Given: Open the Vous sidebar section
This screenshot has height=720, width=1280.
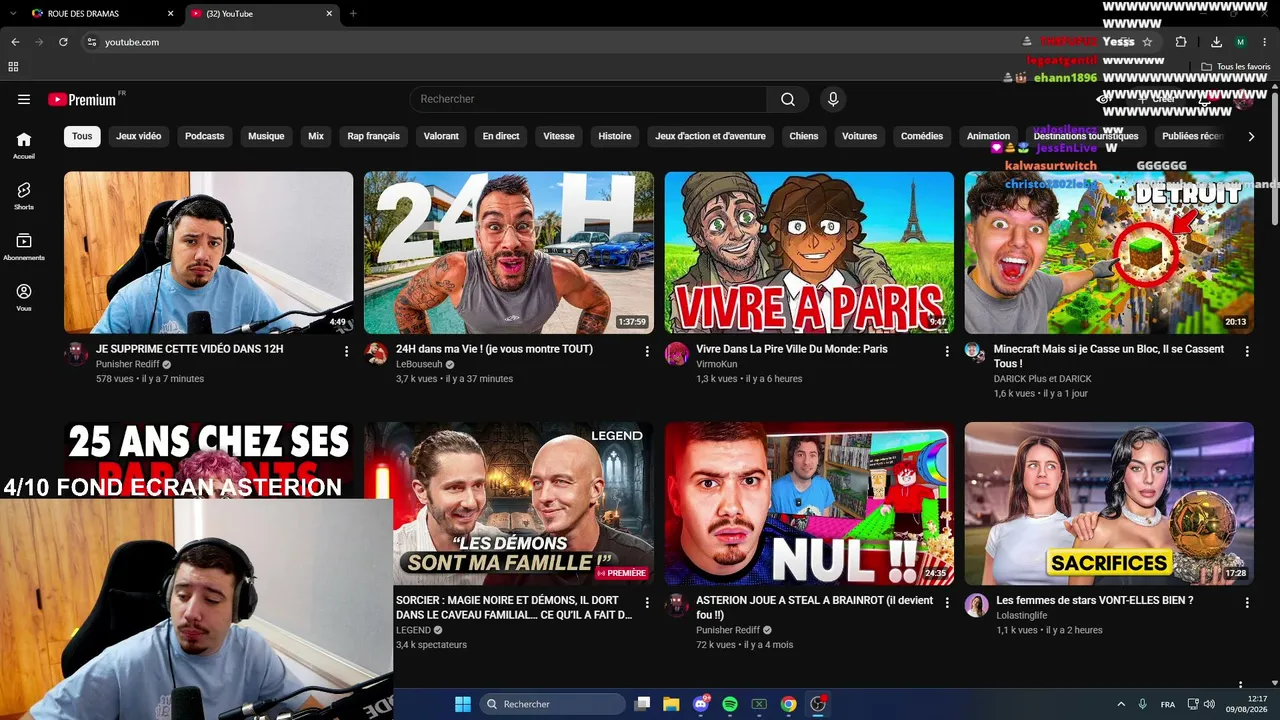Looking at the screenshot, I should 24,297.
